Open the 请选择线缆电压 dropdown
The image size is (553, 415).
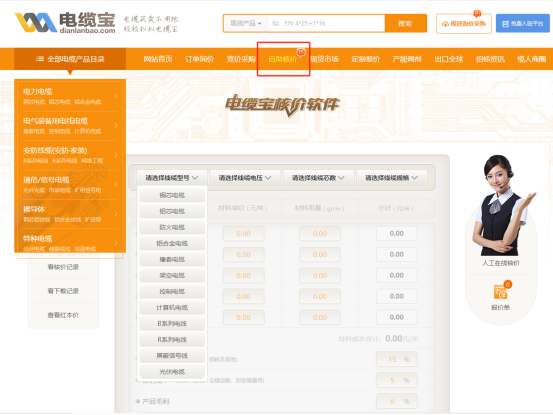click(x=245, y=178)
